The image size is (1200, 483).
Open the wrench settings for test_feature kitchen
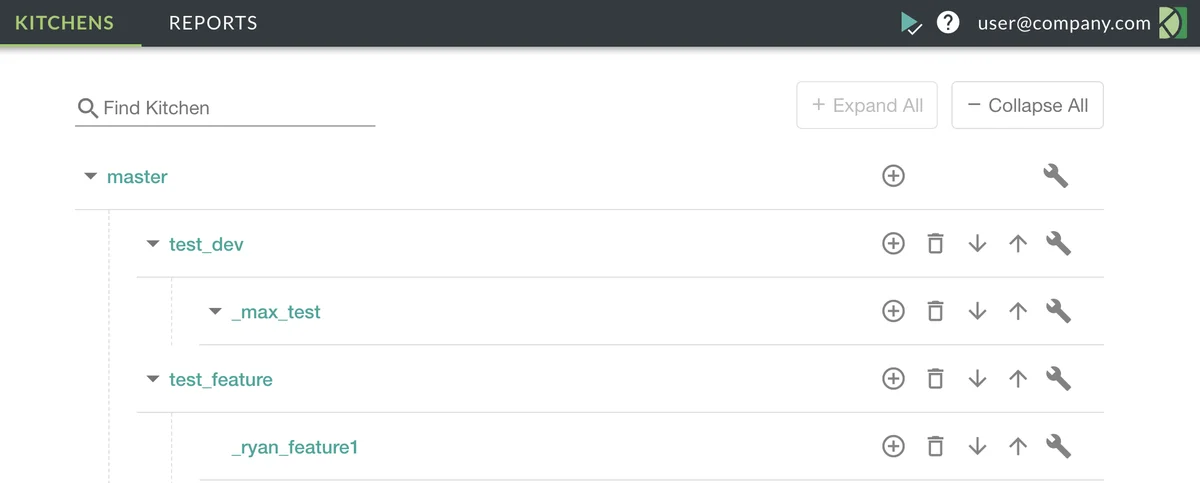1058,379
